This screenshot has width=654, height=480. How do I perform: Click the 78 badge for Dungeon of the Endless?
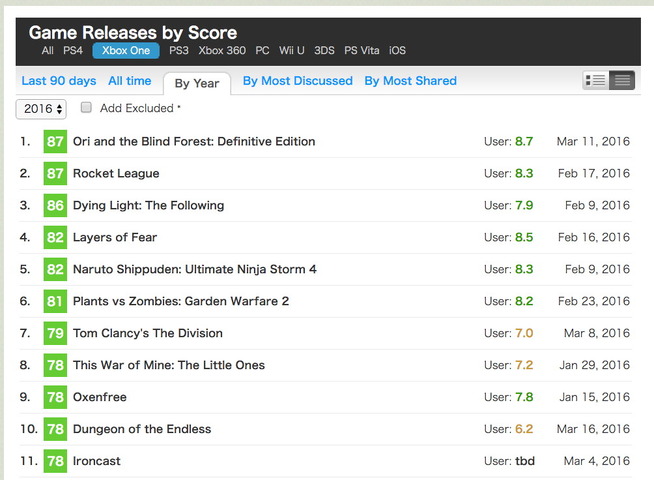[55, 429]
